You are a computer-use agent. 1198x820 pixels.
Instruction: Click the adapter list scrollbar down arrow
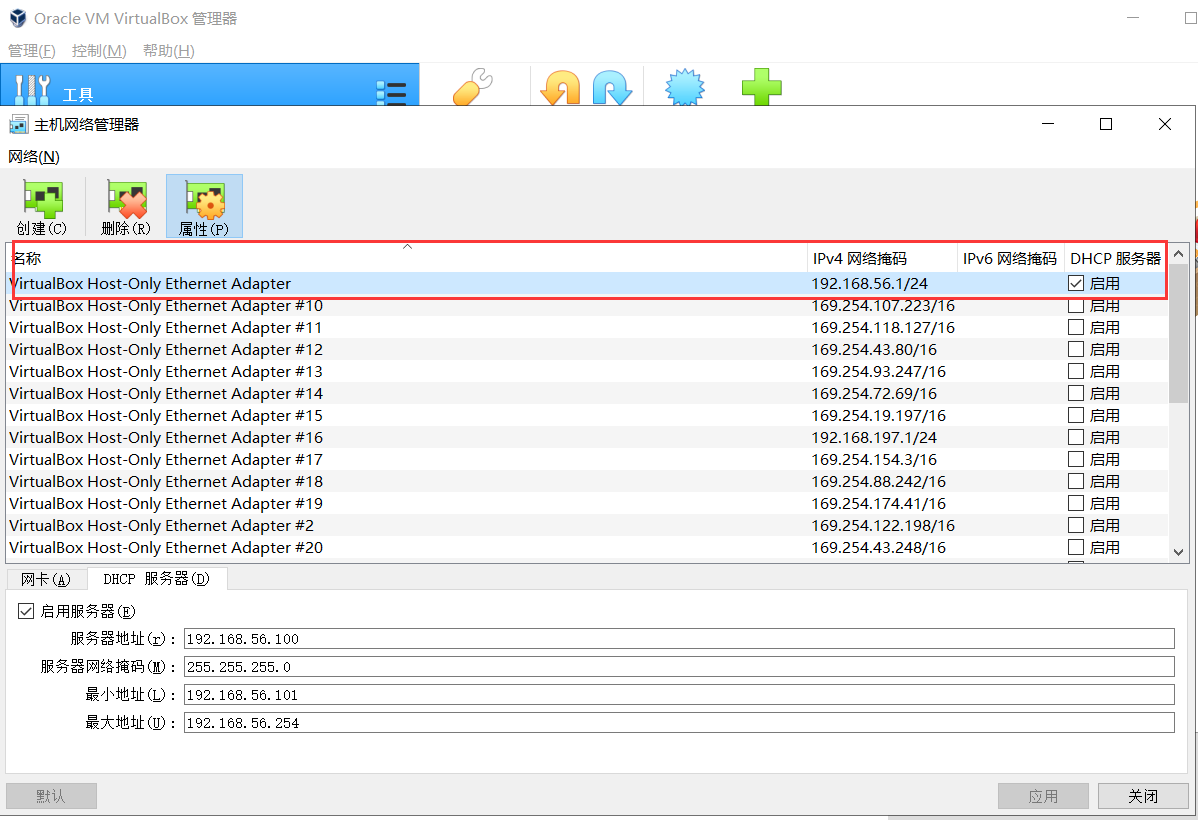pyautogui.click(x=1178, y=552)
